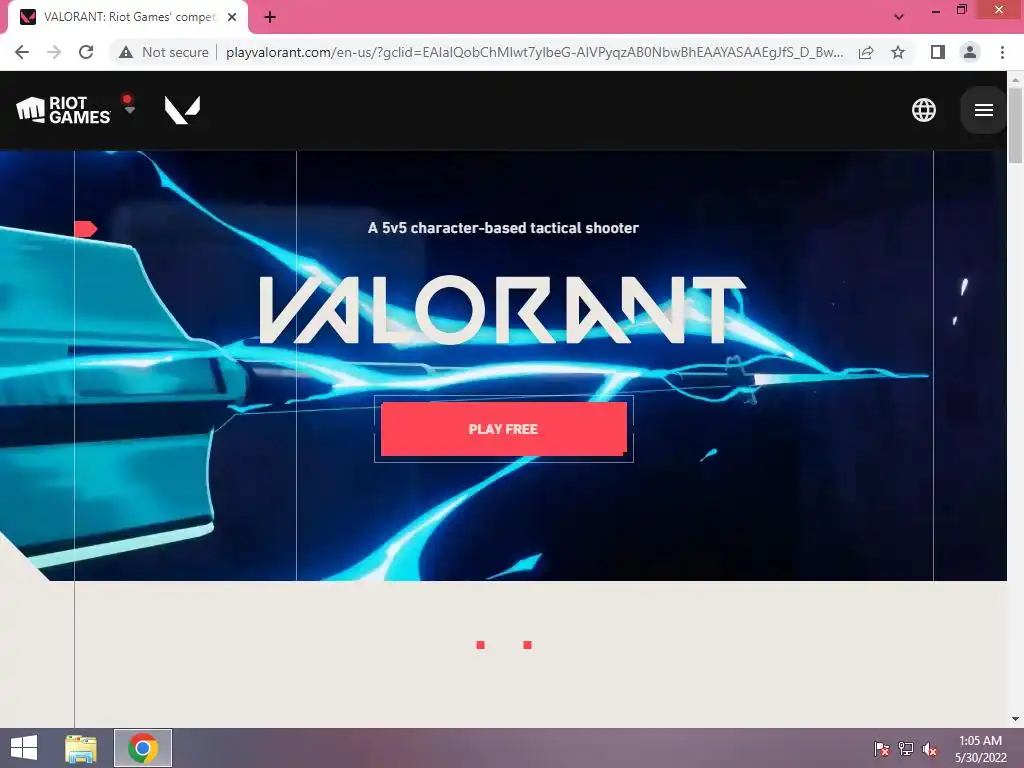The height and width of the screenshot is (768, 1024).
Task: Click the vertical scrollbar thumb
Action: [1015, 125]
